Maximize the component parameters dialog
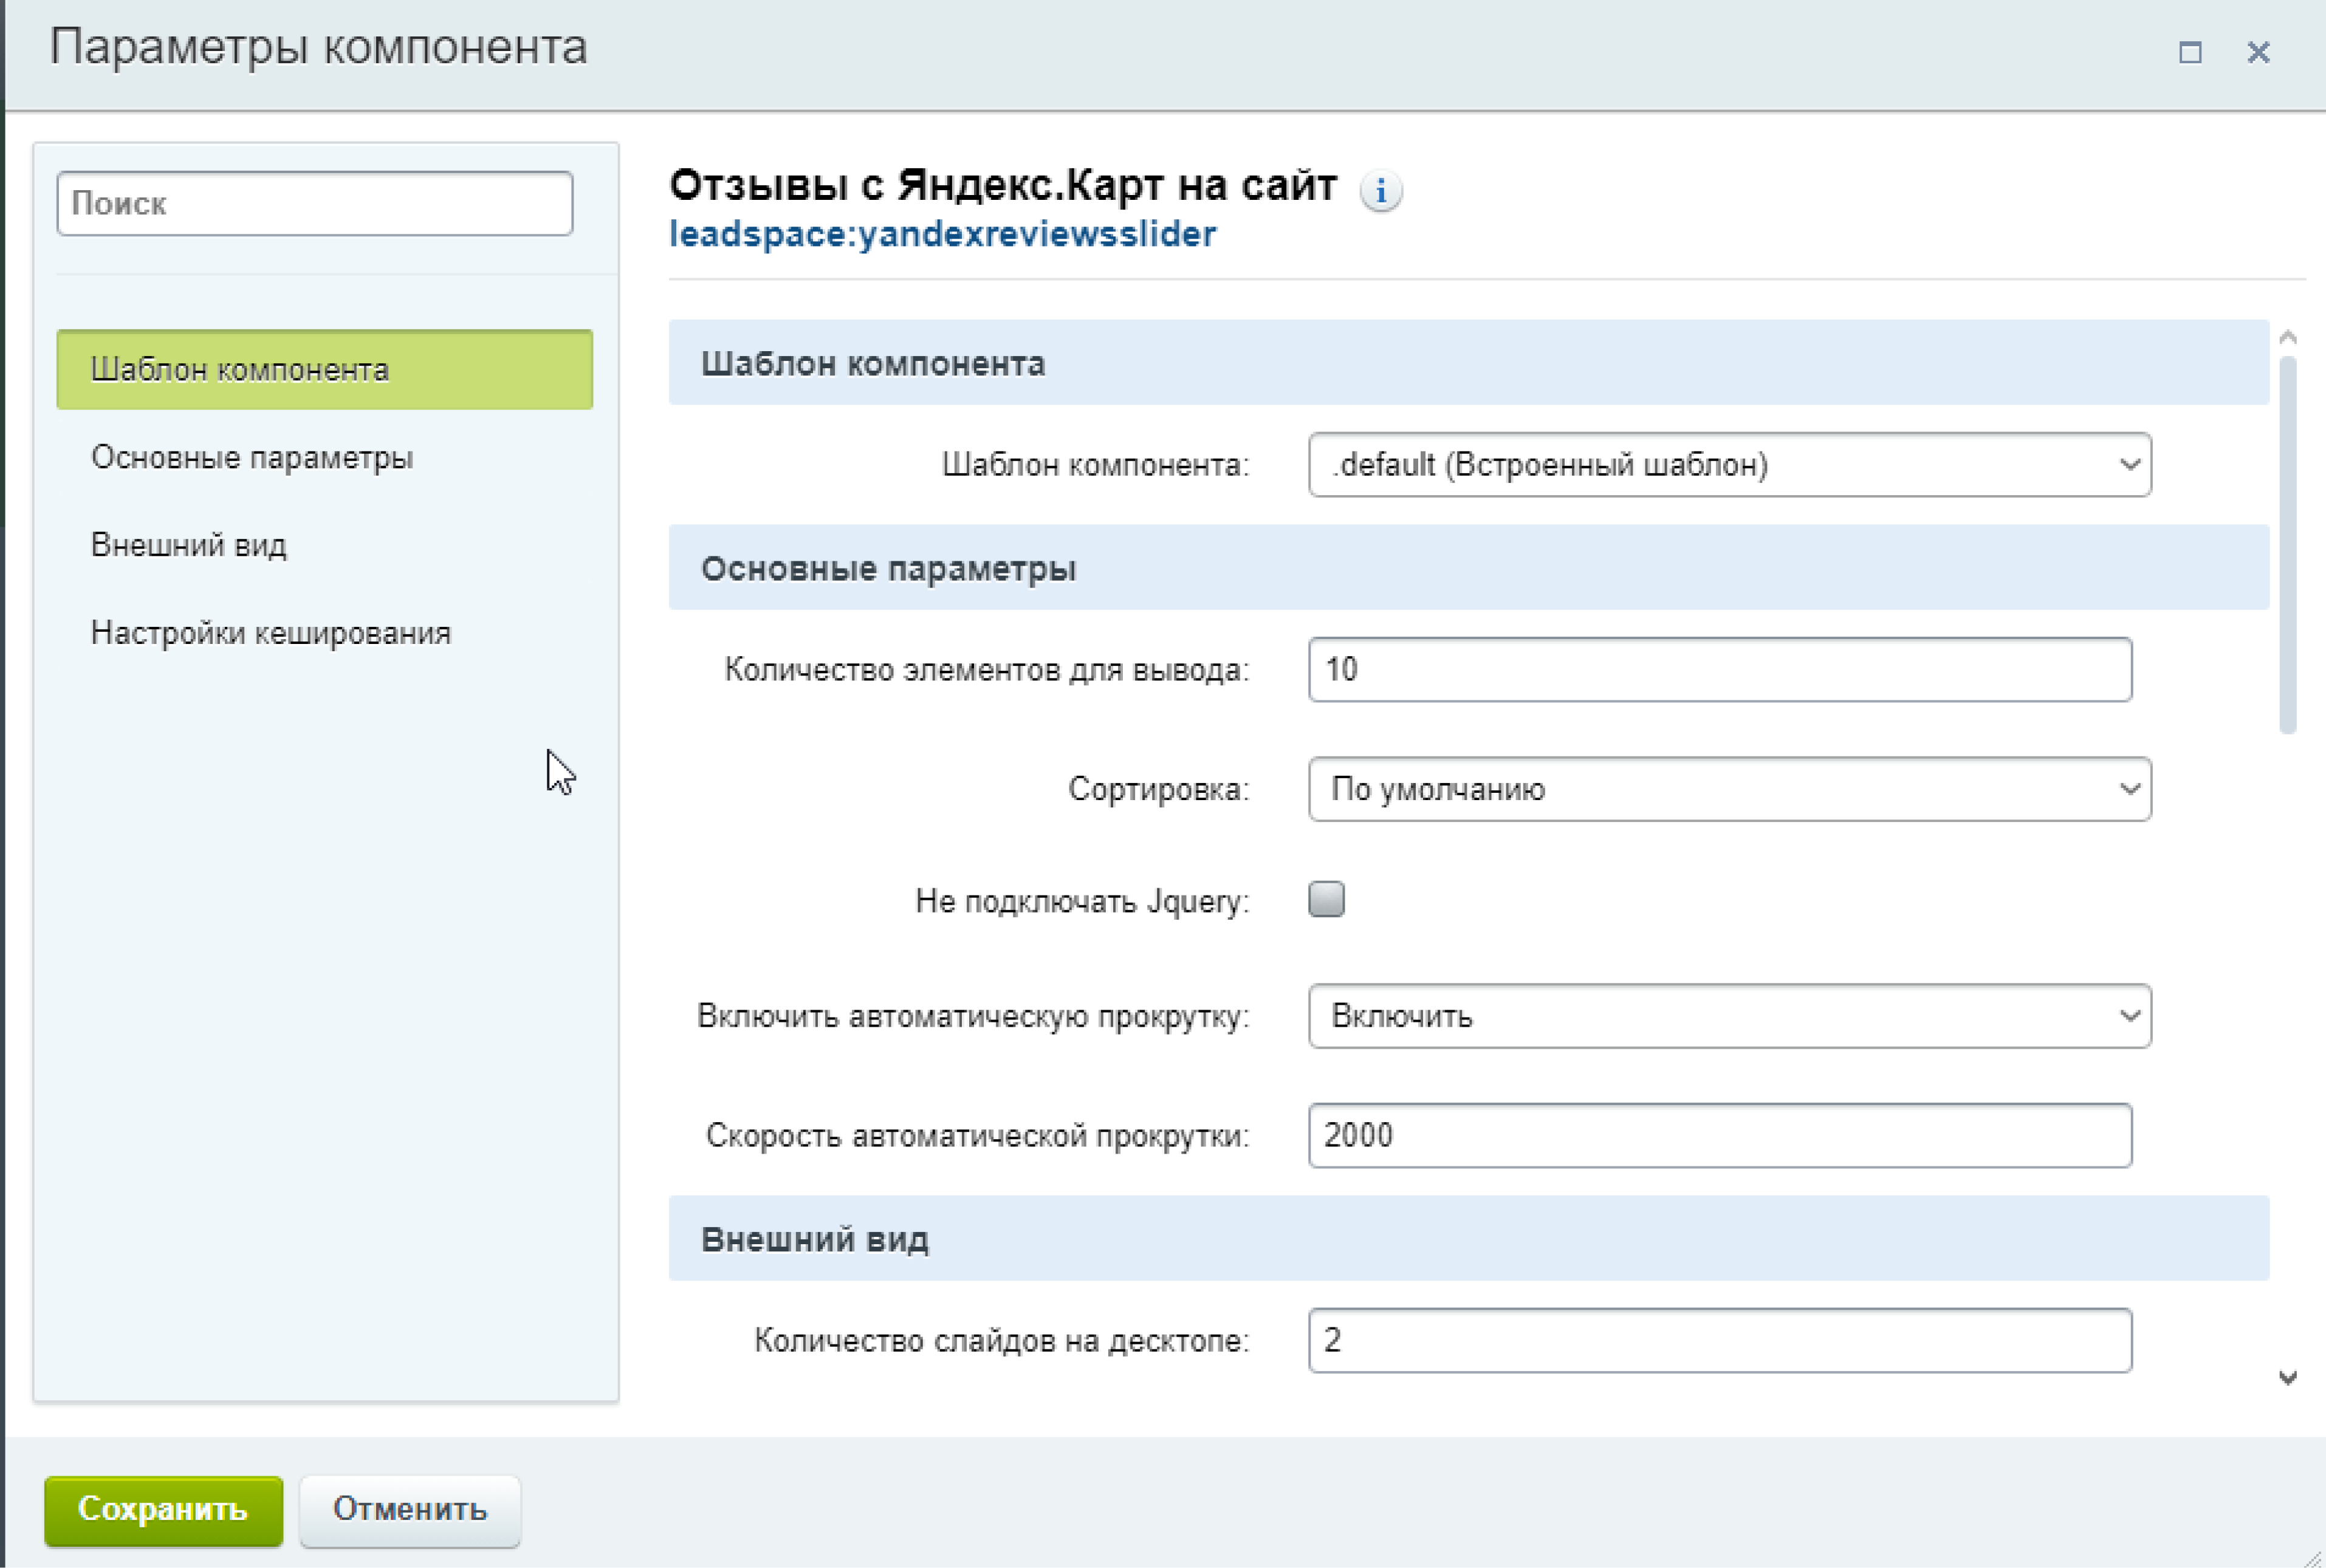 (2190, 52)
